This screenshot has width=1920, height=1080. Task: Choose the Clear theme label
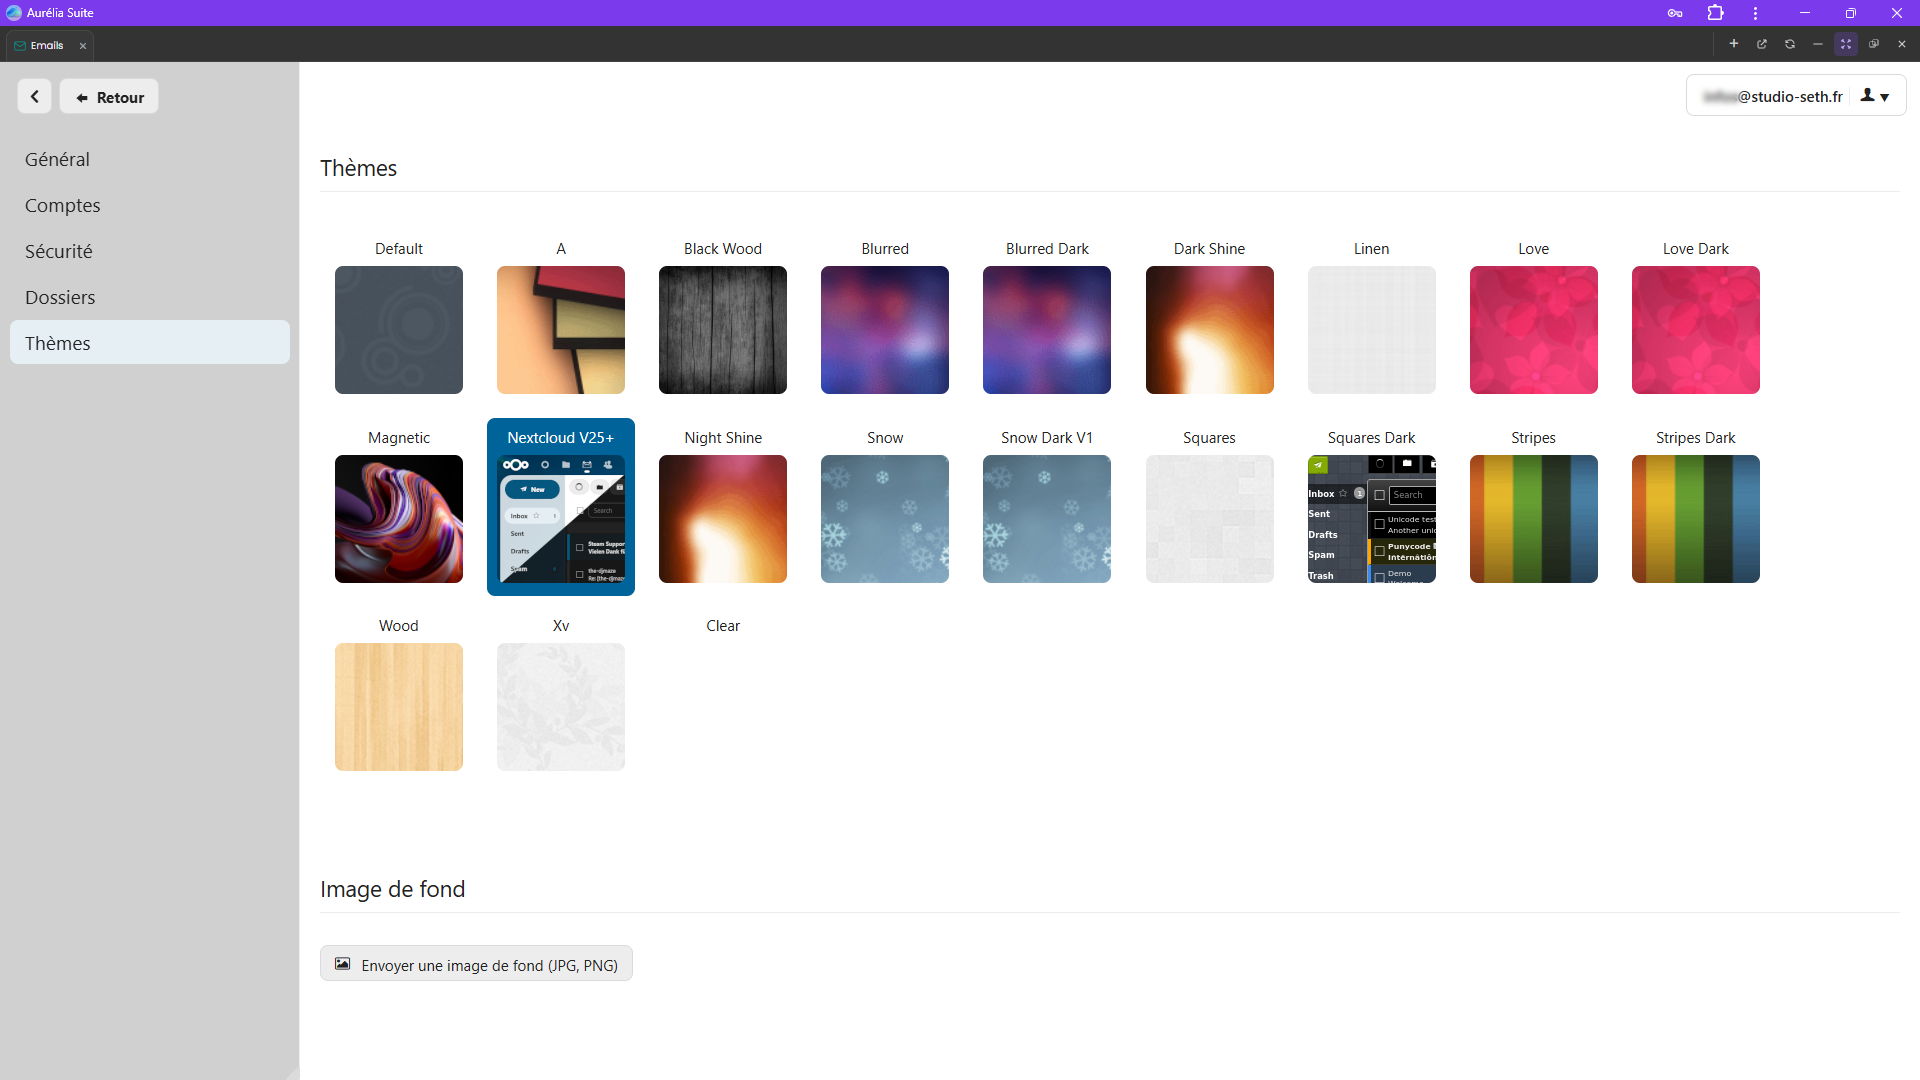pos(723,626)
